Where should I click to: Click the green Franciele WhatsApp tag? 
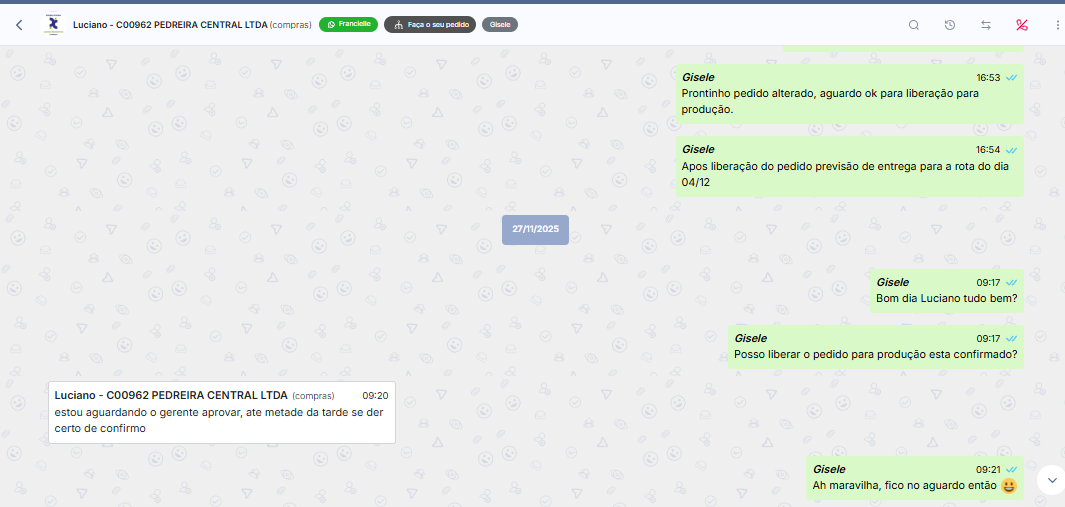[x=348, y=24]
